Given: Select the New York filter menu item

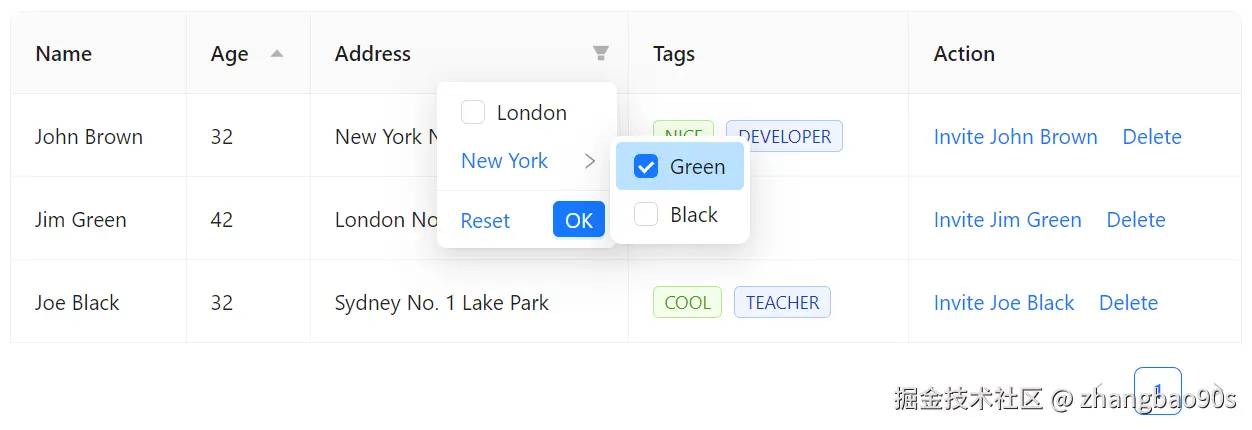Looking at the screenshot, I should (505, 161).
